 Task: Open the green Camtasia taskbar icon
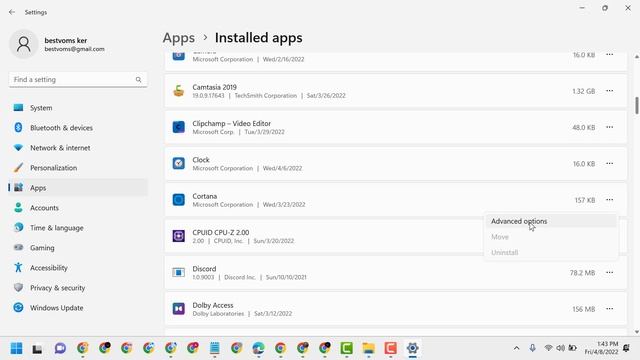[x=347, y=348]
